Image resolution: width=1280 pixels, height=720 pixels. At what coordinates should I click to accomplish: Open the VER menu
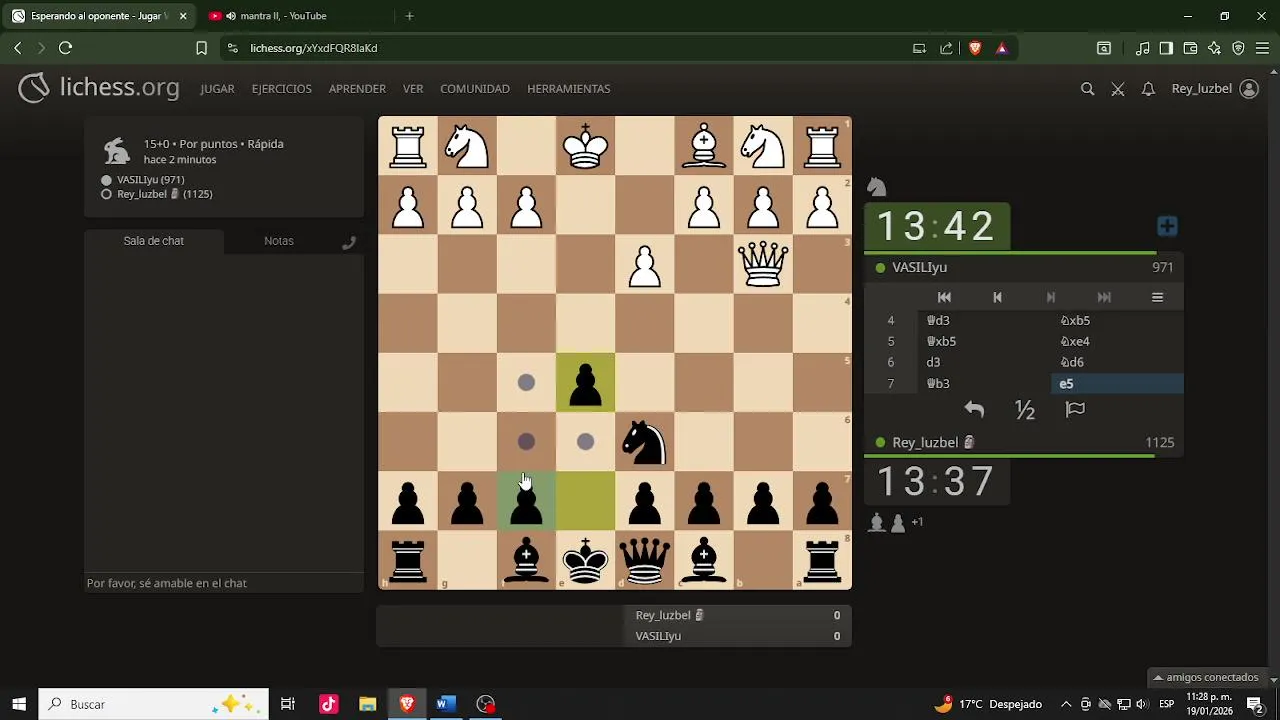pyautogui.click(x=413, y=89)
